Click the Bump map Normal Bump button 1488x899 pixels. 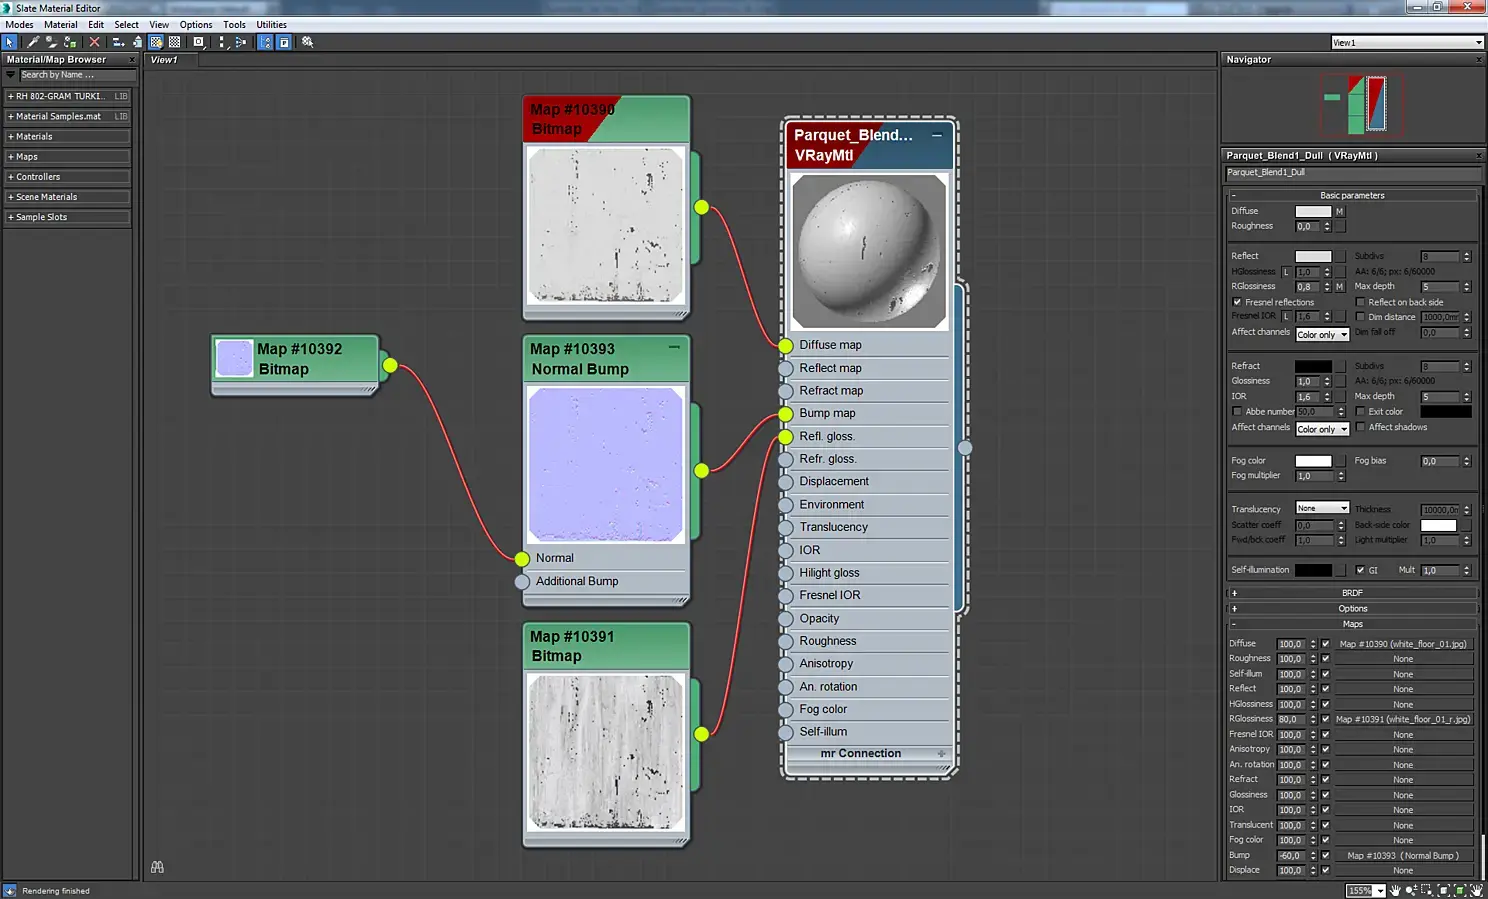pos(1402,855)
